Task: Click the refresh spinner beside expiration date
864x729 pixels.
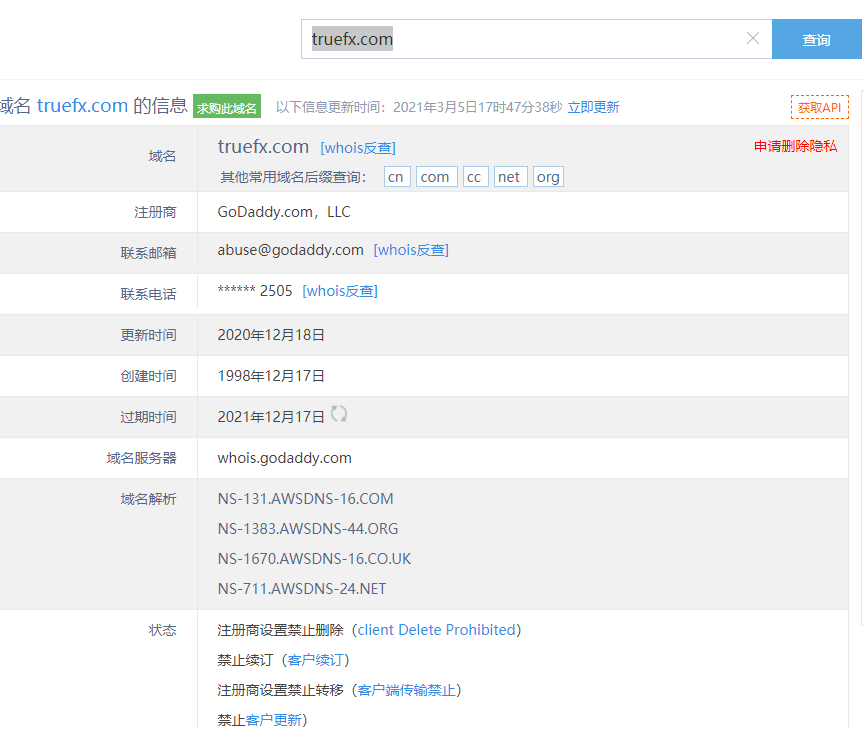Action: tap(339, 414)
